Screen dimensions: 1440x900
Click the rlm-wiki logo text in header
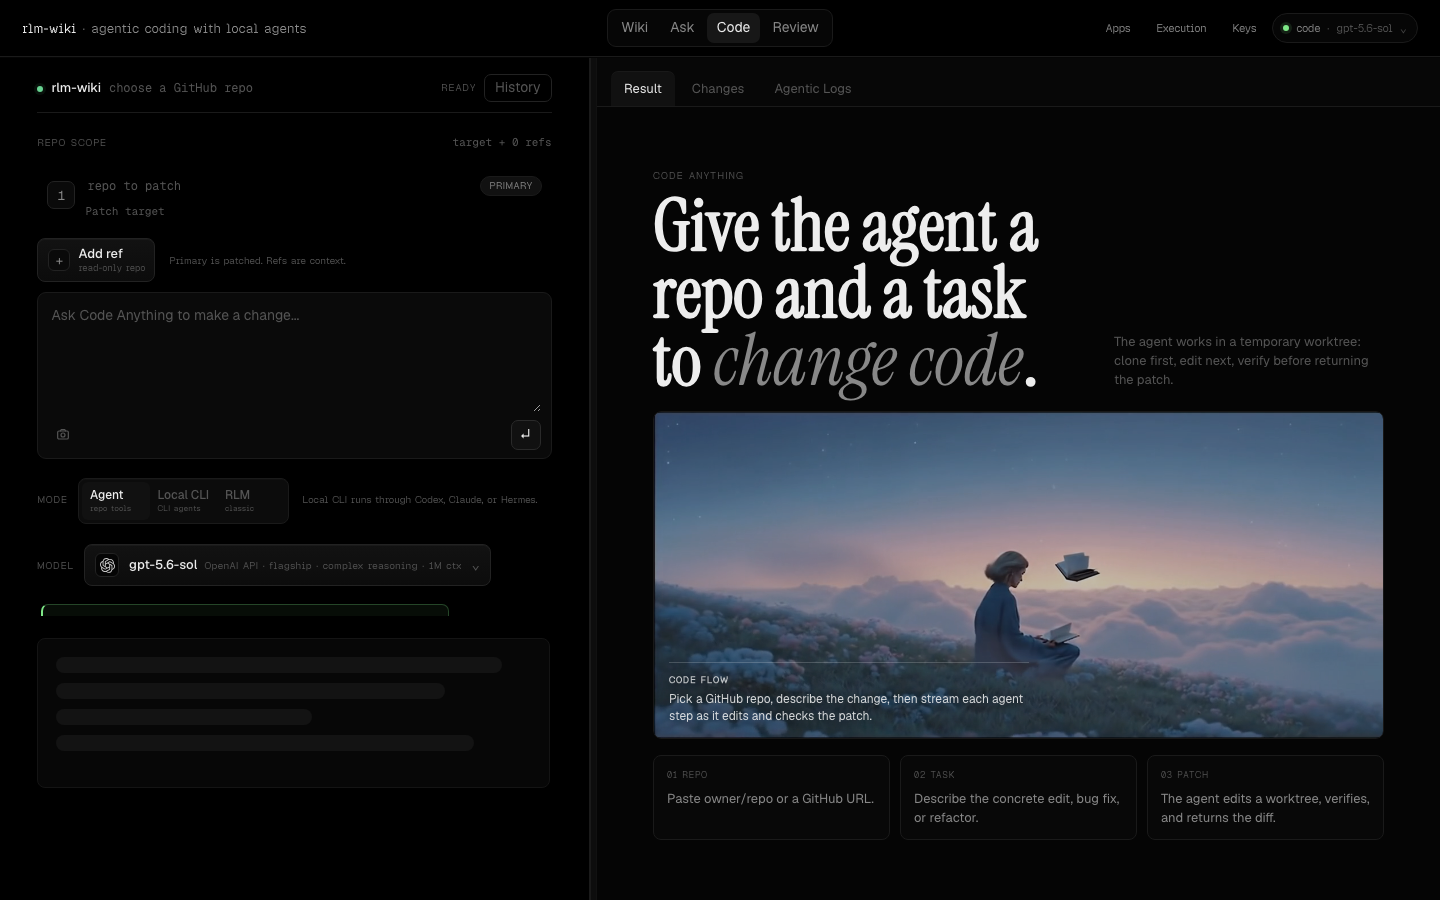[49, 29]
